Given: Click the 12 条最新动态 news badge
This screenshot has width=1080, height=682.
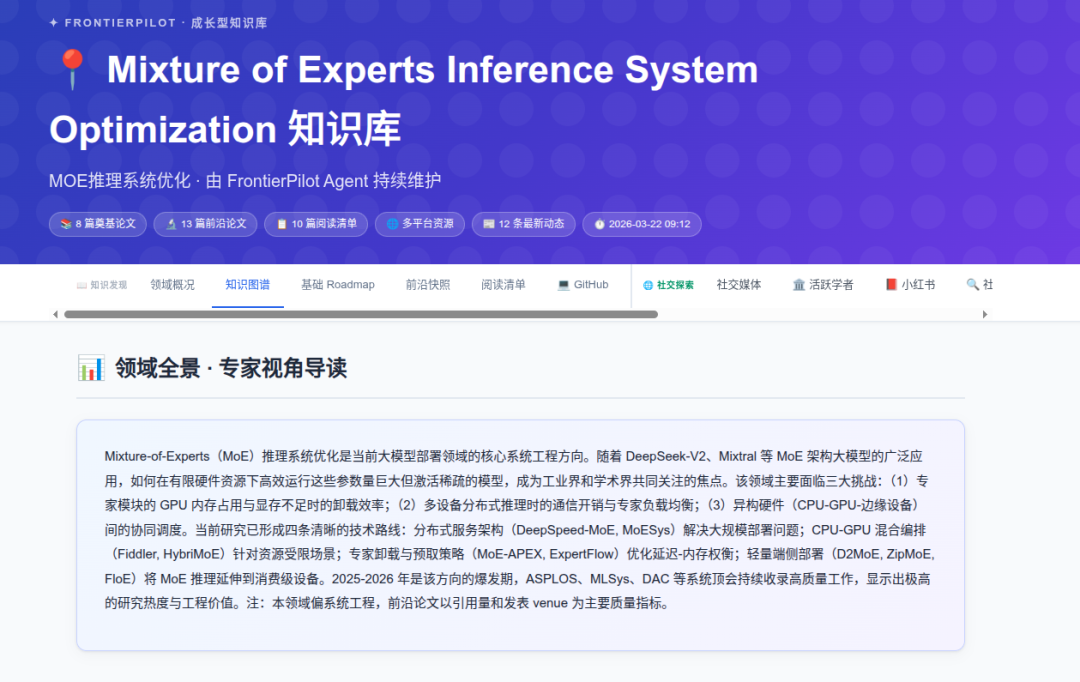Looking at the screenshot, I should pos(523,224).
